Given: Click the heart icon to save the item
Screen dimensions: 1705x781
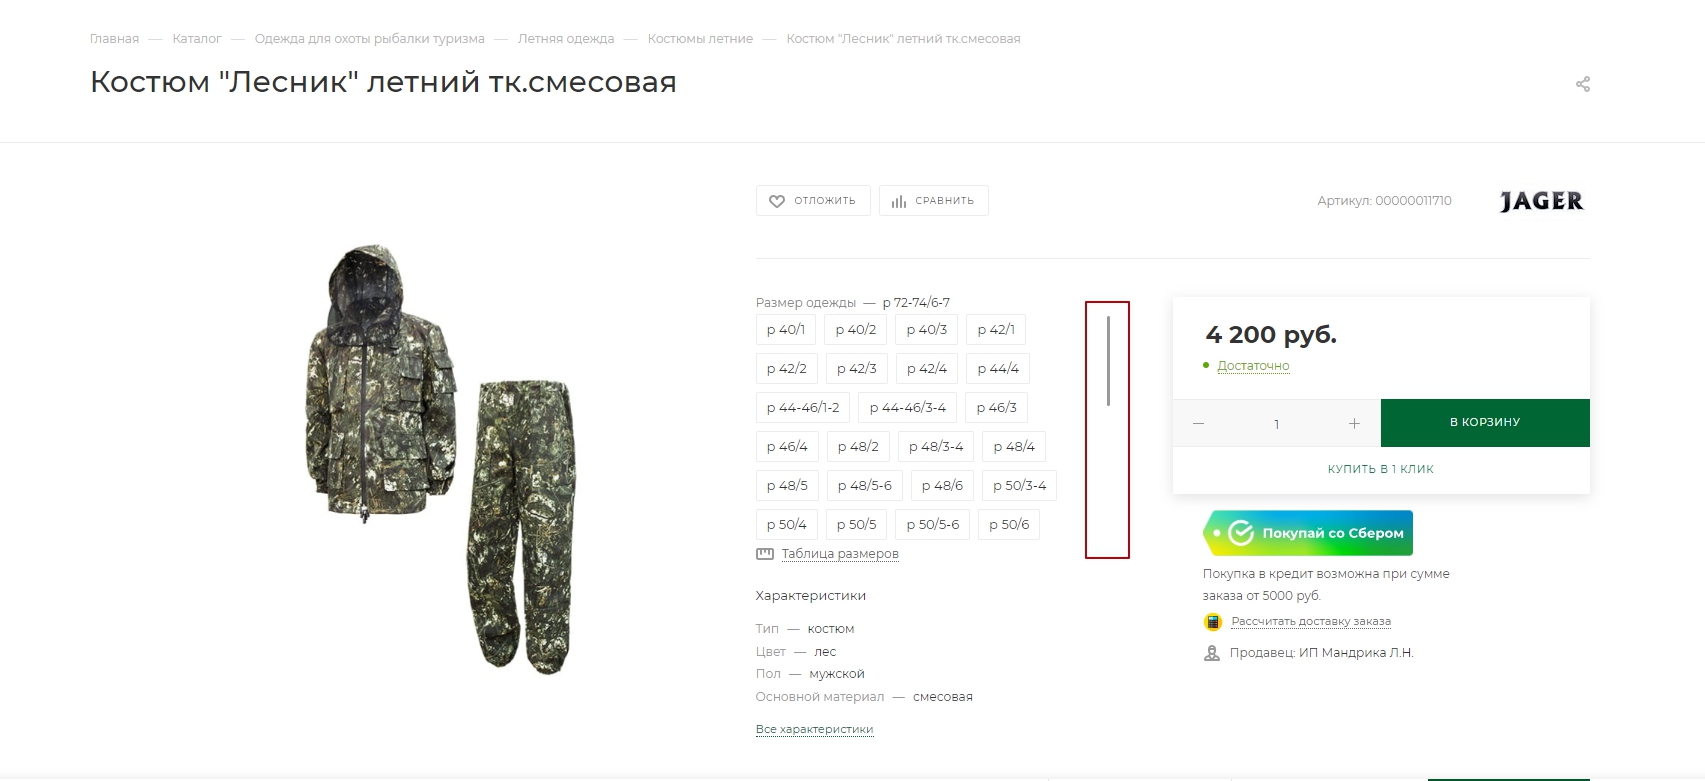Looking at the screenshot, I should pyautogui.click(x=777, y=201).
